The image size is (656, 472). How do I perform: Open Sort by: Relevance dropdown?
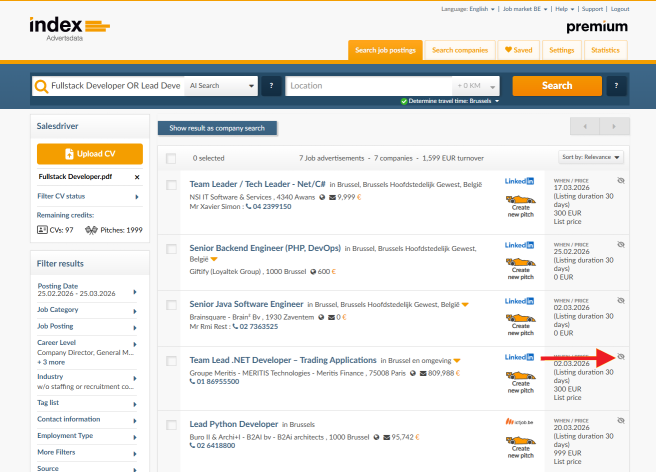pyautogui.click(x=591, y=157)
